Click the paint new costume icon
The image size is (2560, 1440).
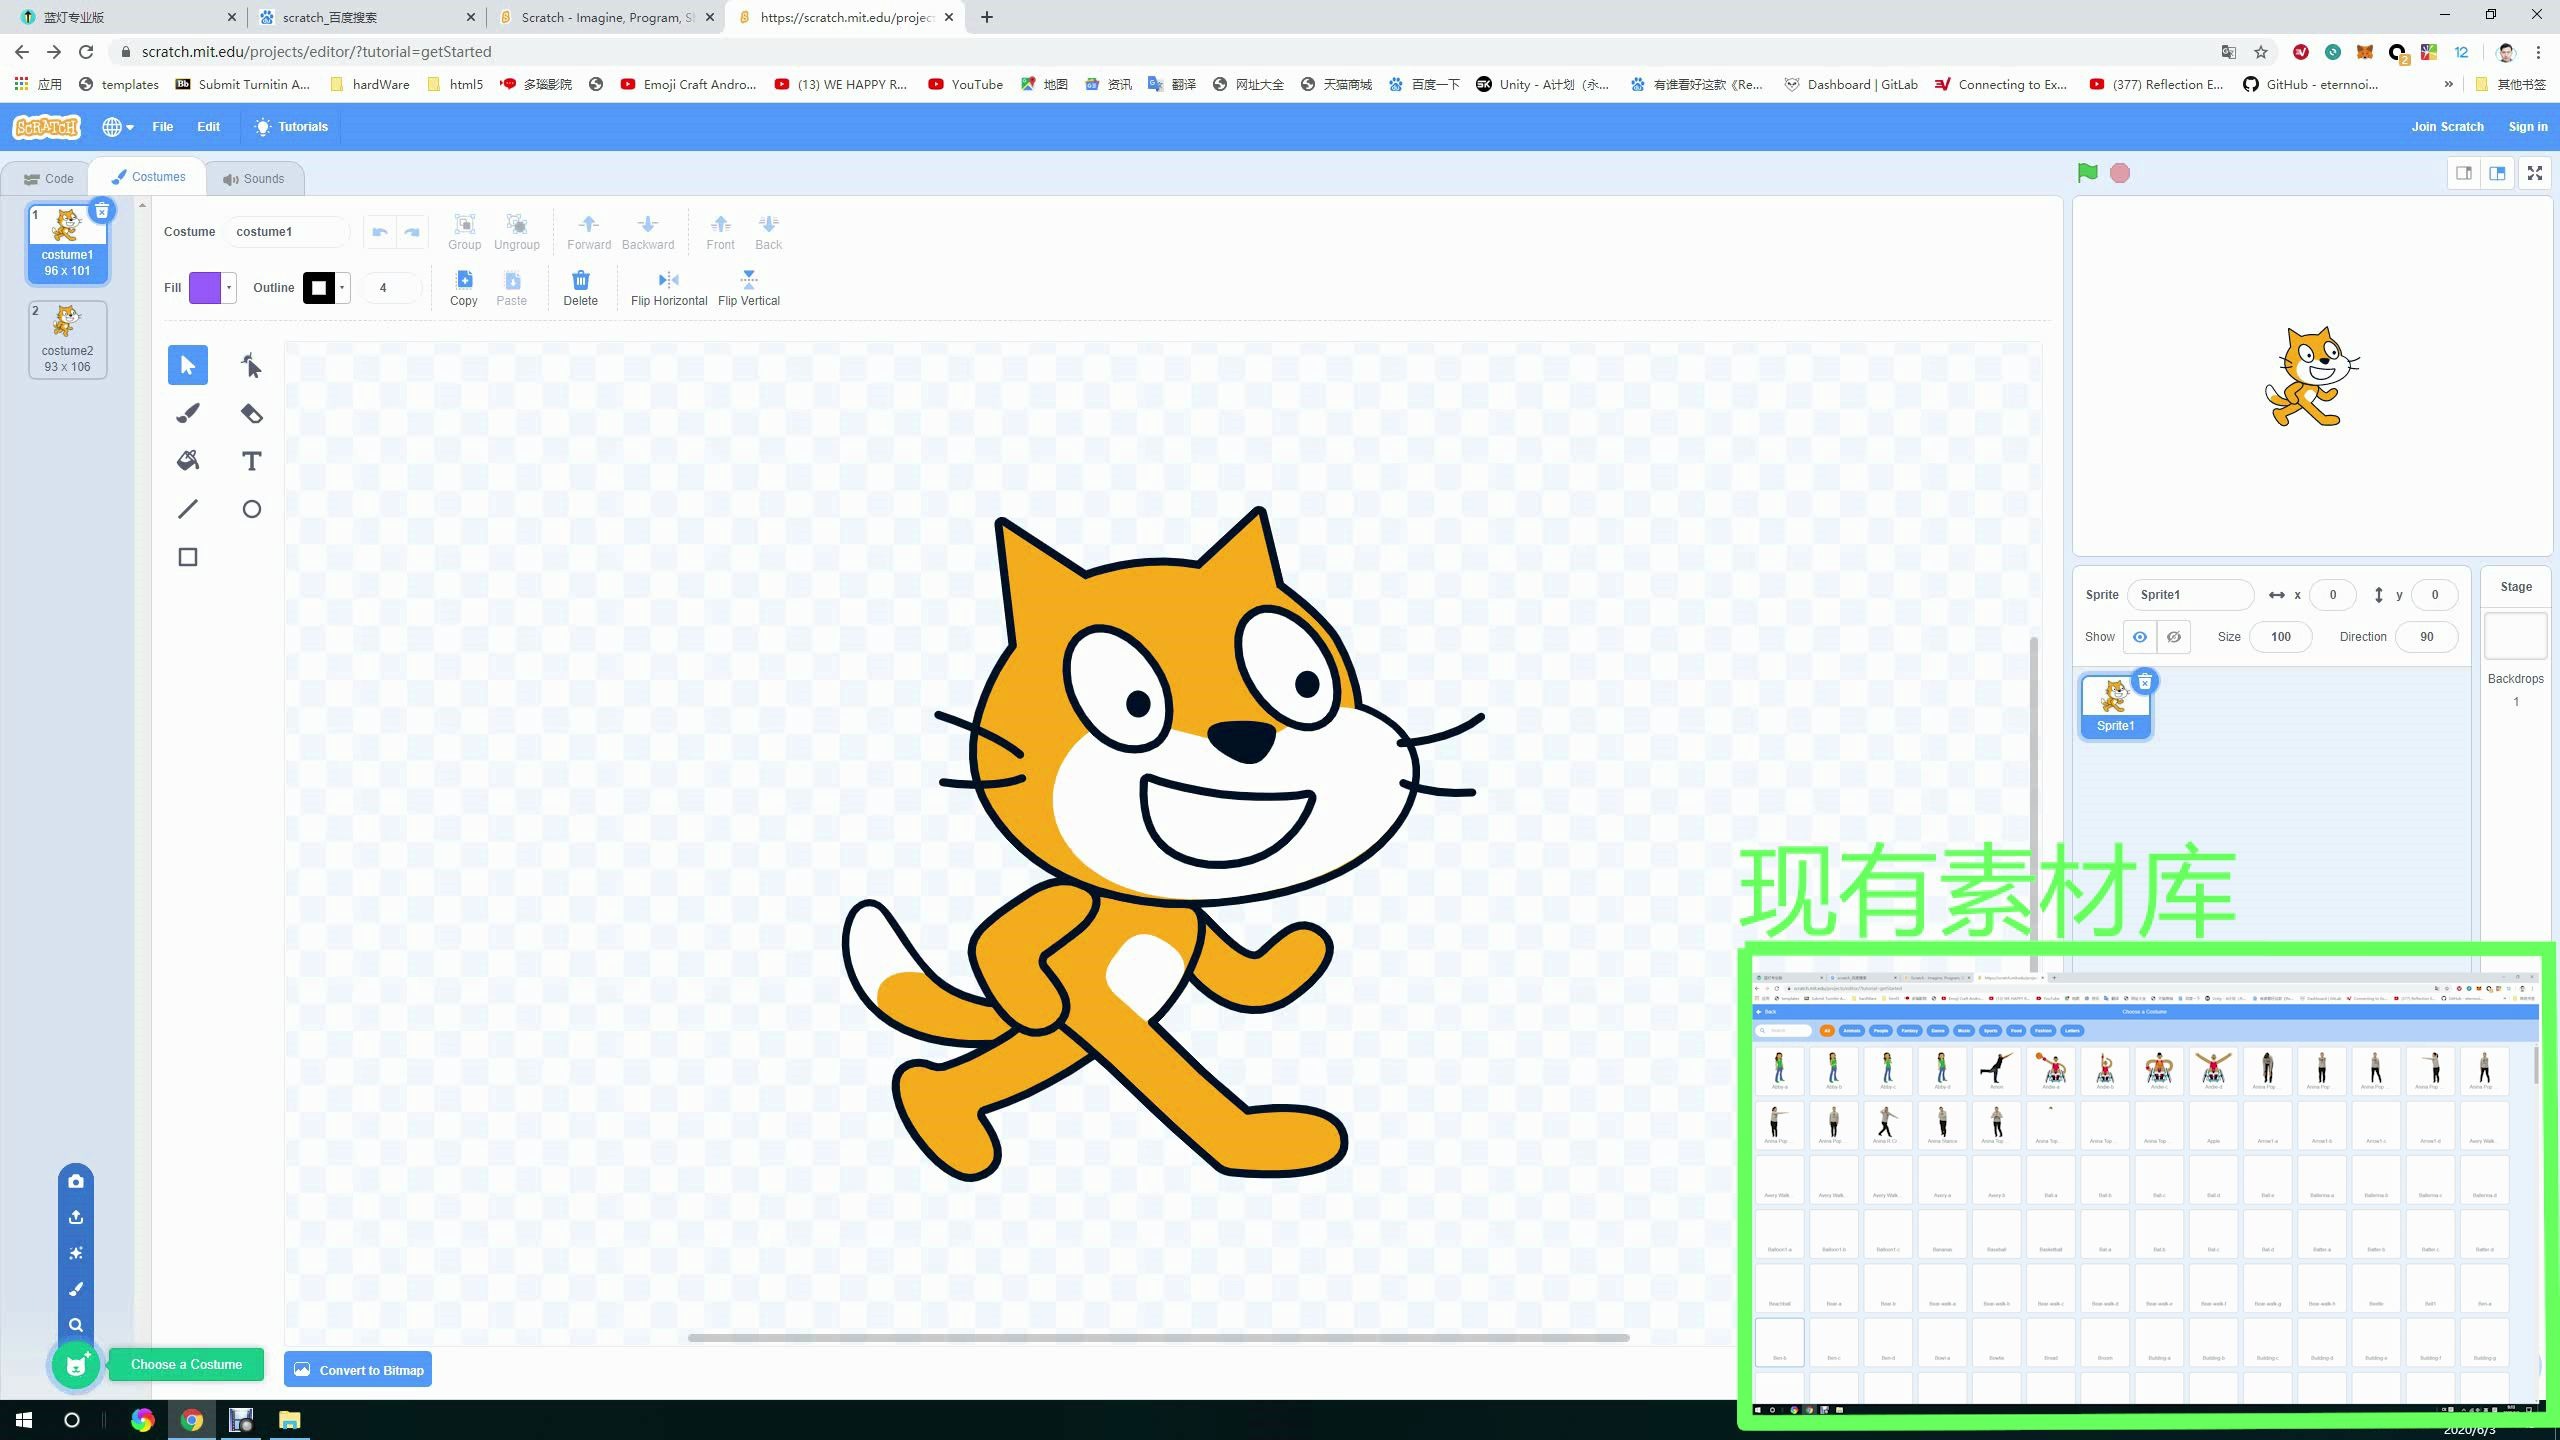(x=76, y=1289)
